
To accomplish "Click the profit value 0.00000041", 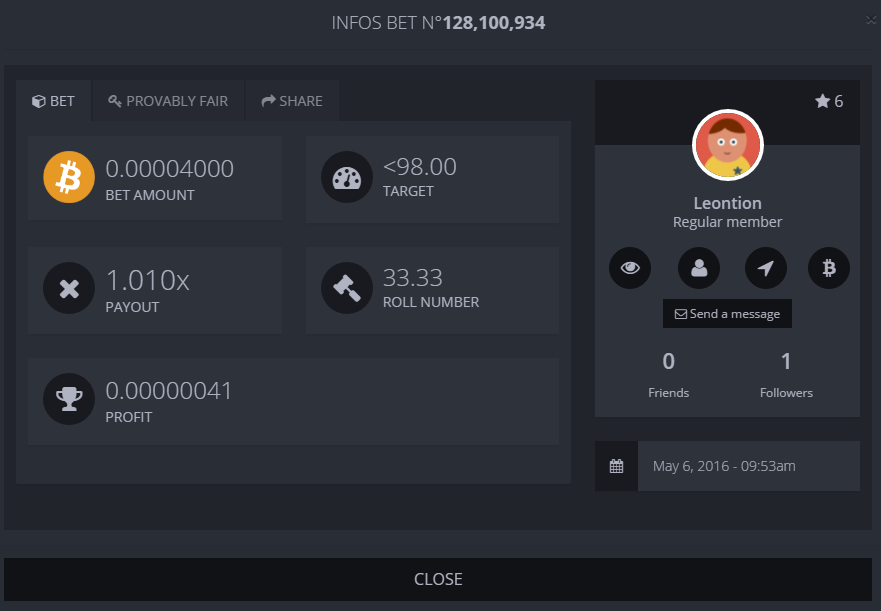I will (x=169, y=391).
